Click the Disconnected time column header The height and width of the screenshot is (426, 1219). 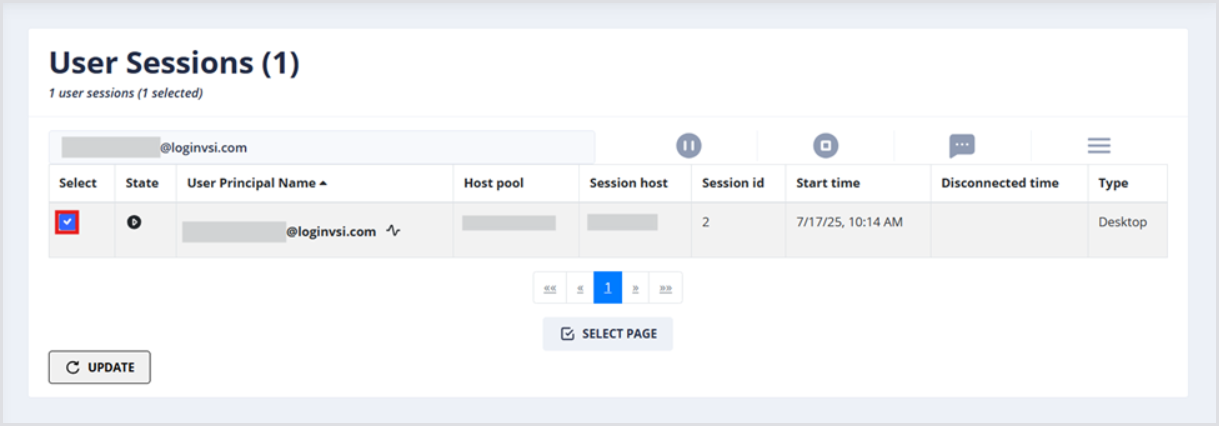(x=1000, y=183)
